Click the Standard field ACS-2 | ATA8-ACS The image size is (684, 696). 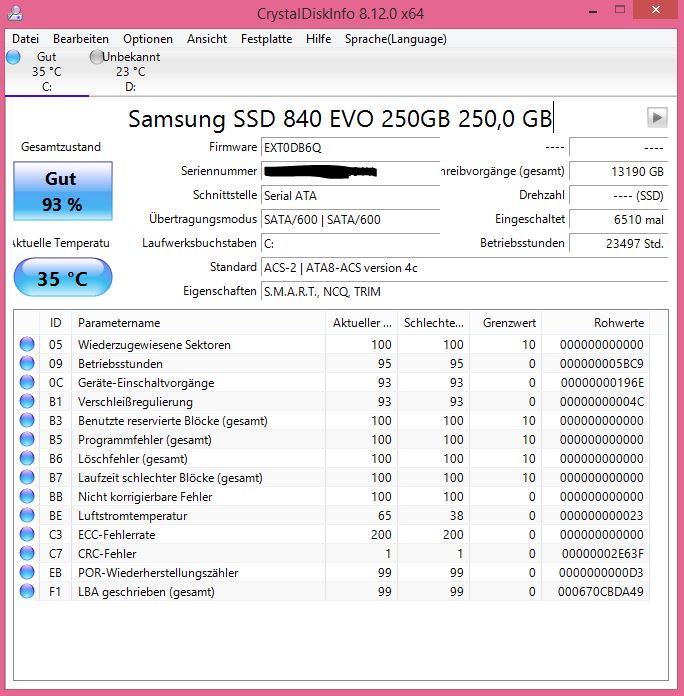(464, 268)
